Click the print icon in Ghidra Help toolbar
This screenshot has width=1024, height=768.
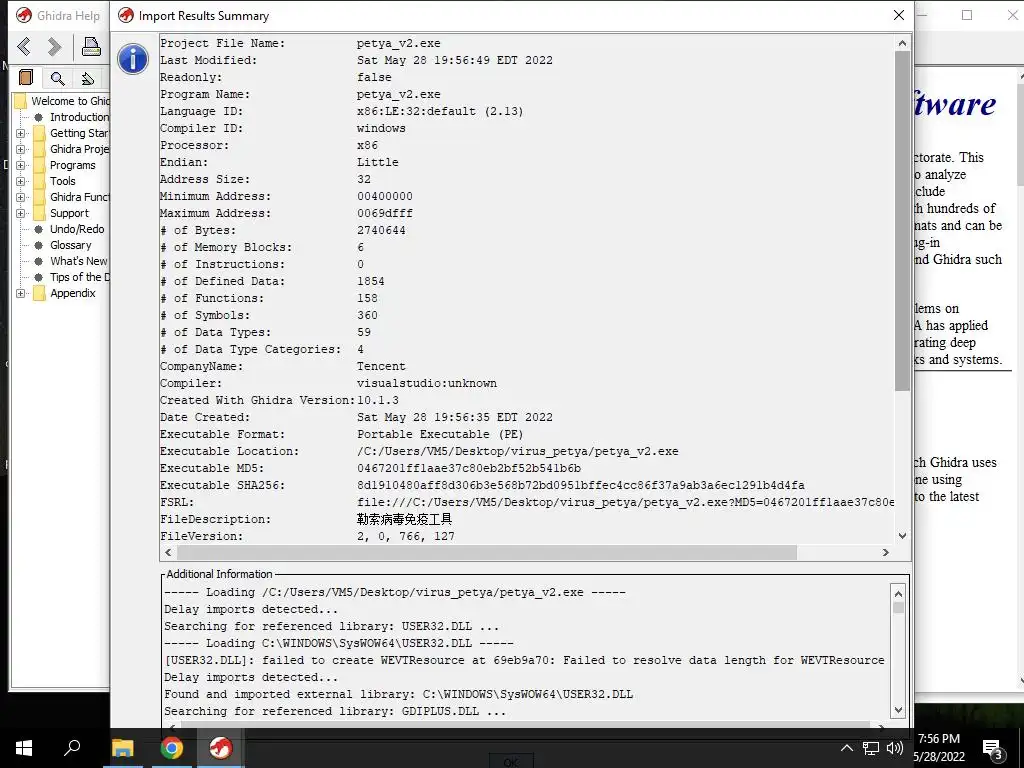tap(91, 46)
